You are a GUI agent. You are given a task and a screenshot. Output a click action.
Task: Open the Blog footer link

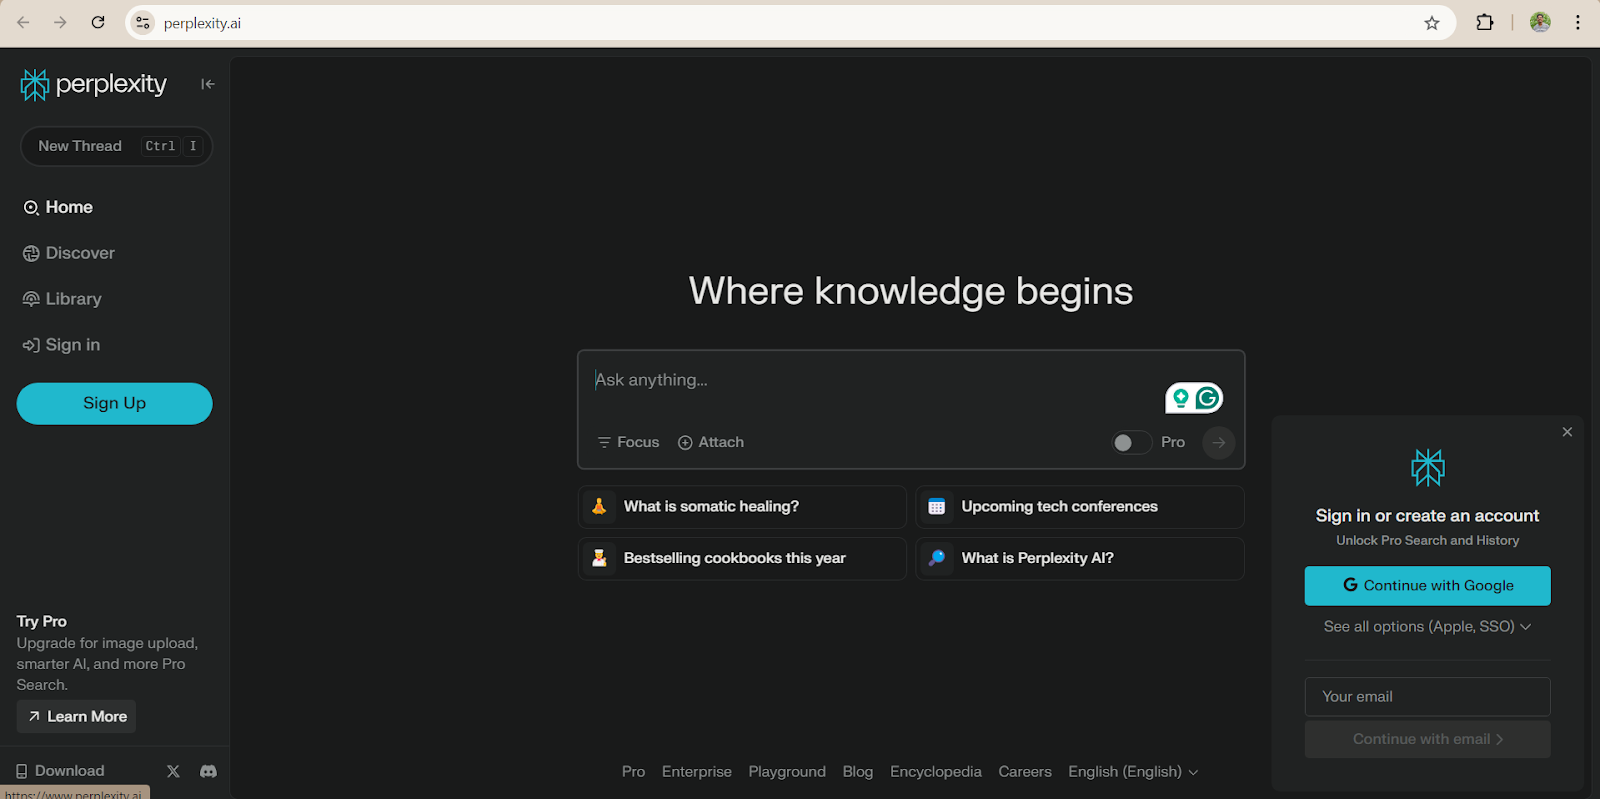pyautogui.click(x=858, y=772)
